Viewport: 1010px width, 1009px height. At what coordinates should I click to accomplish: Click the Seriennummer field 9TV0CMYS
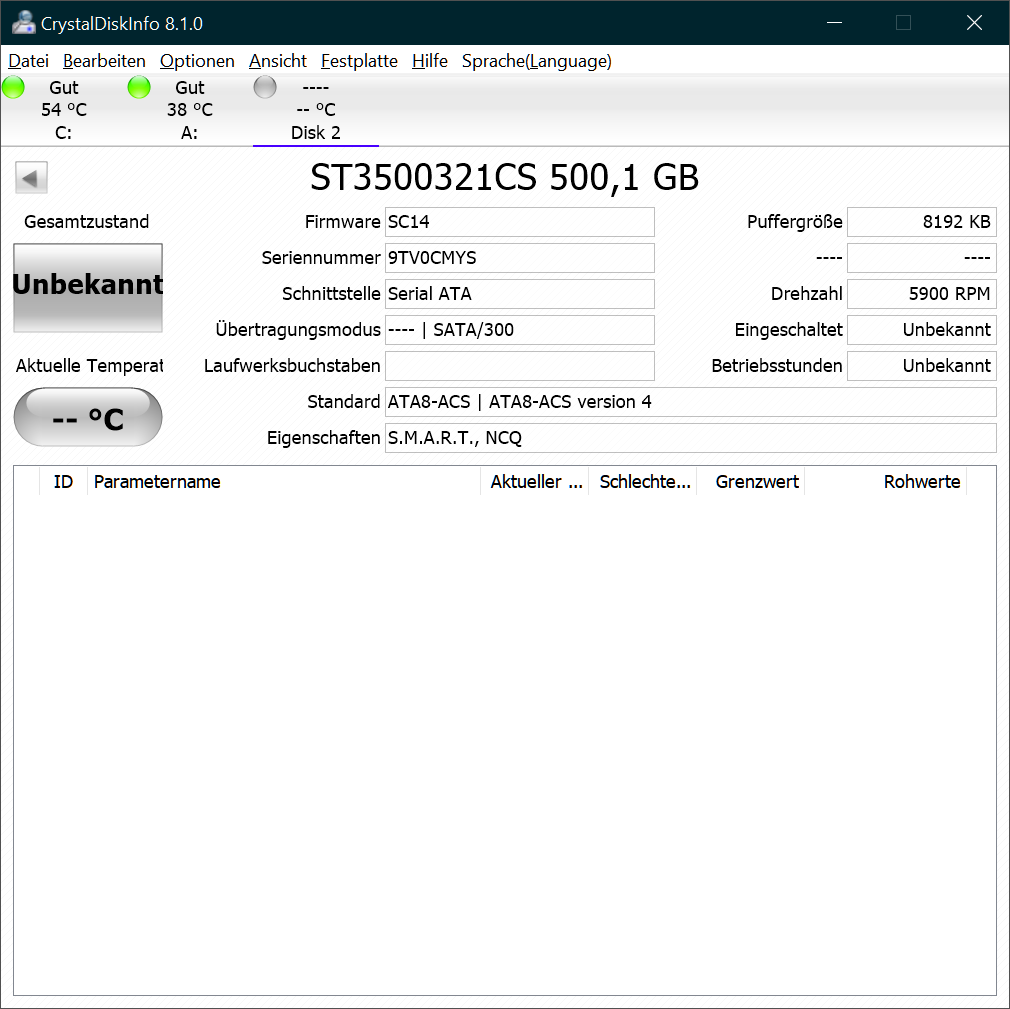point(520,258)
